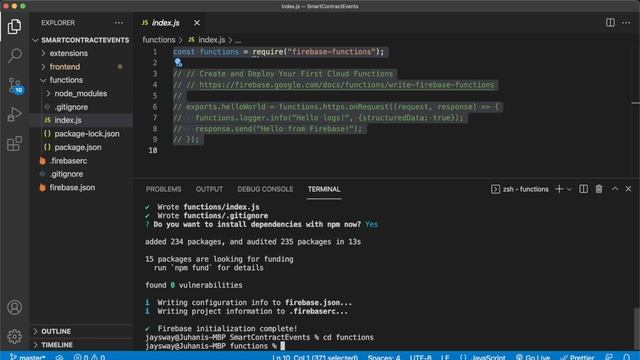
Task: Click the master branch in status bar
Action: point(27,357)
